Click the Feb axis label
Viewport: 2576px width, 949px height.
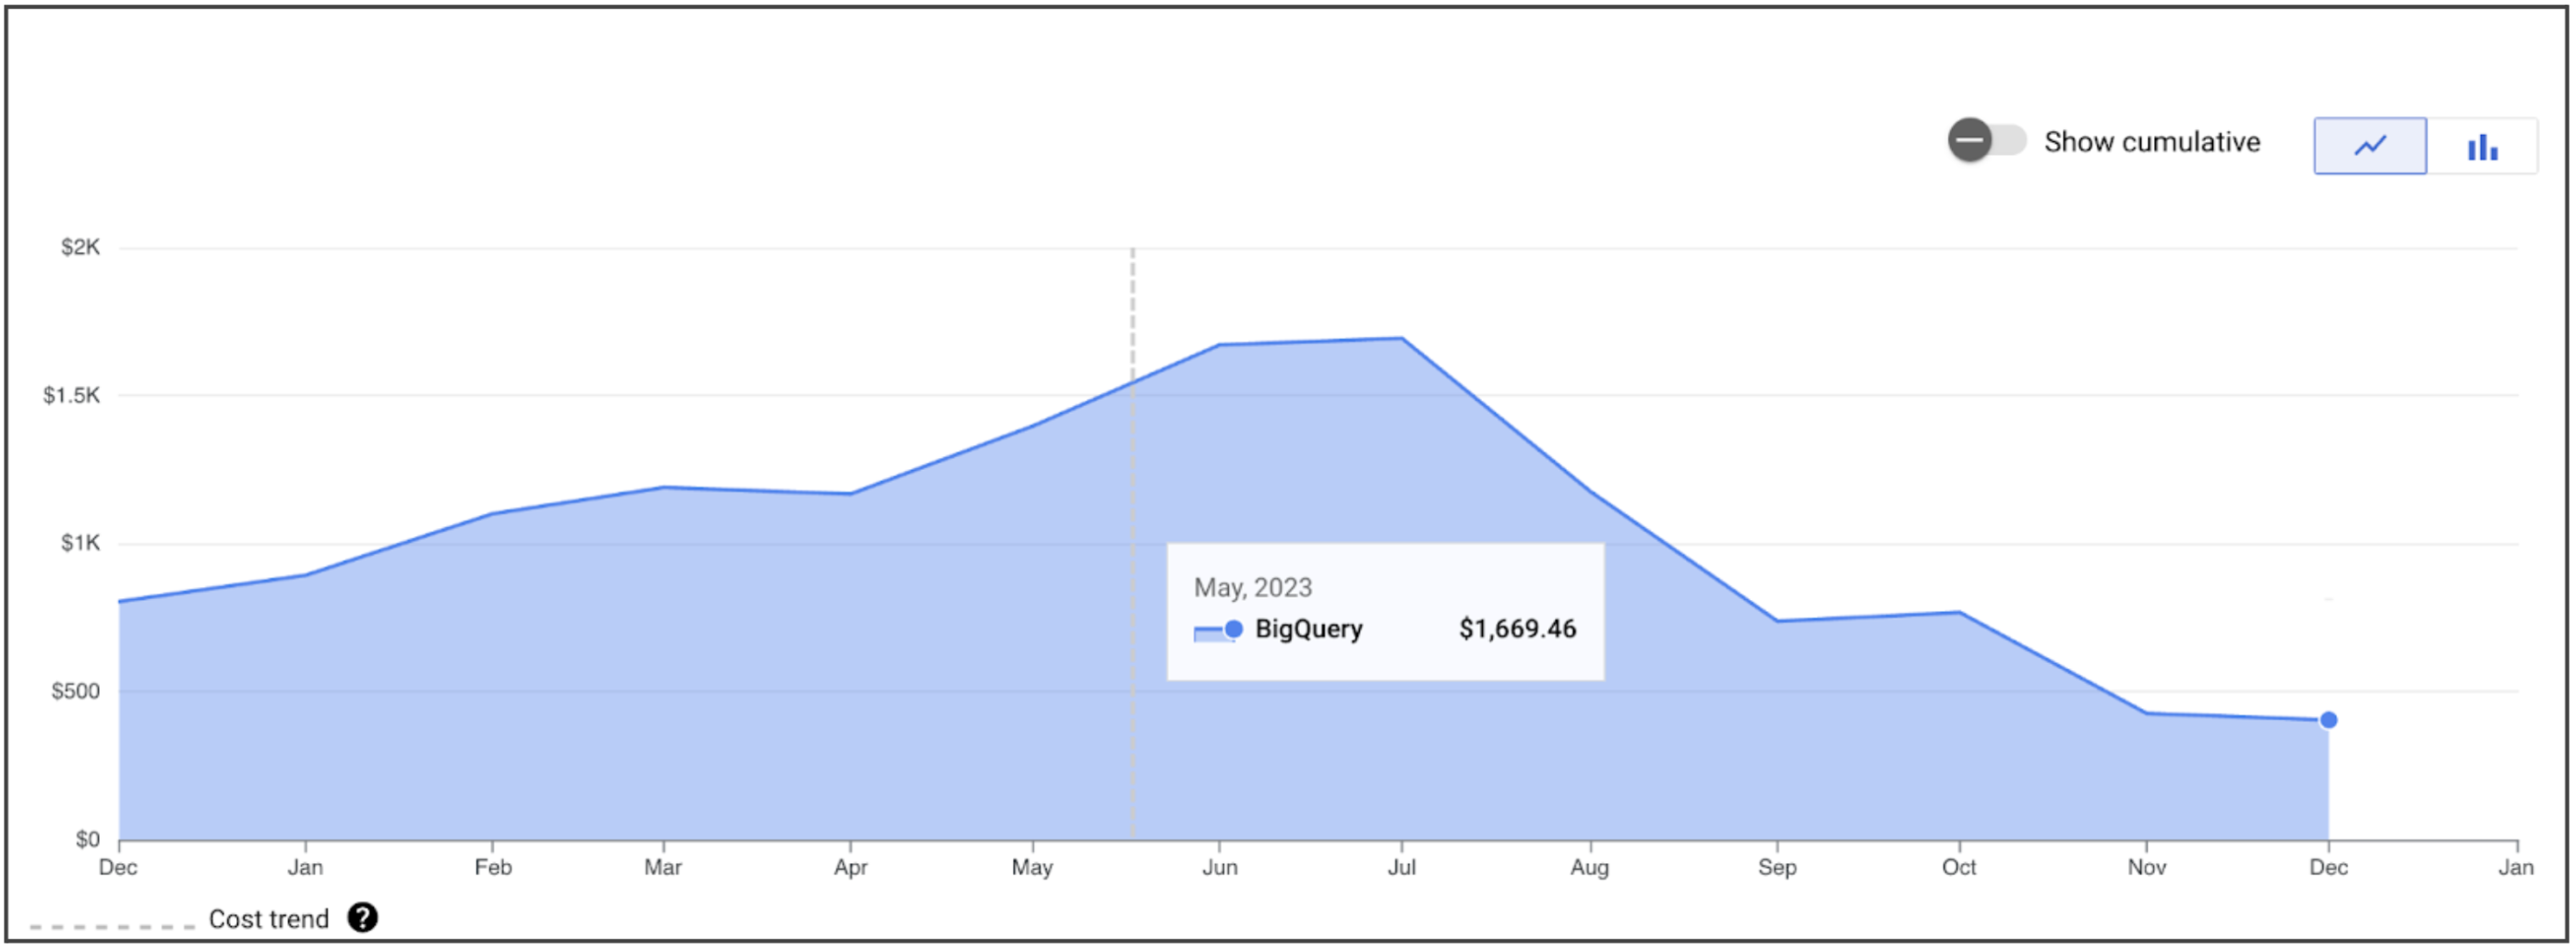(493, 868)
